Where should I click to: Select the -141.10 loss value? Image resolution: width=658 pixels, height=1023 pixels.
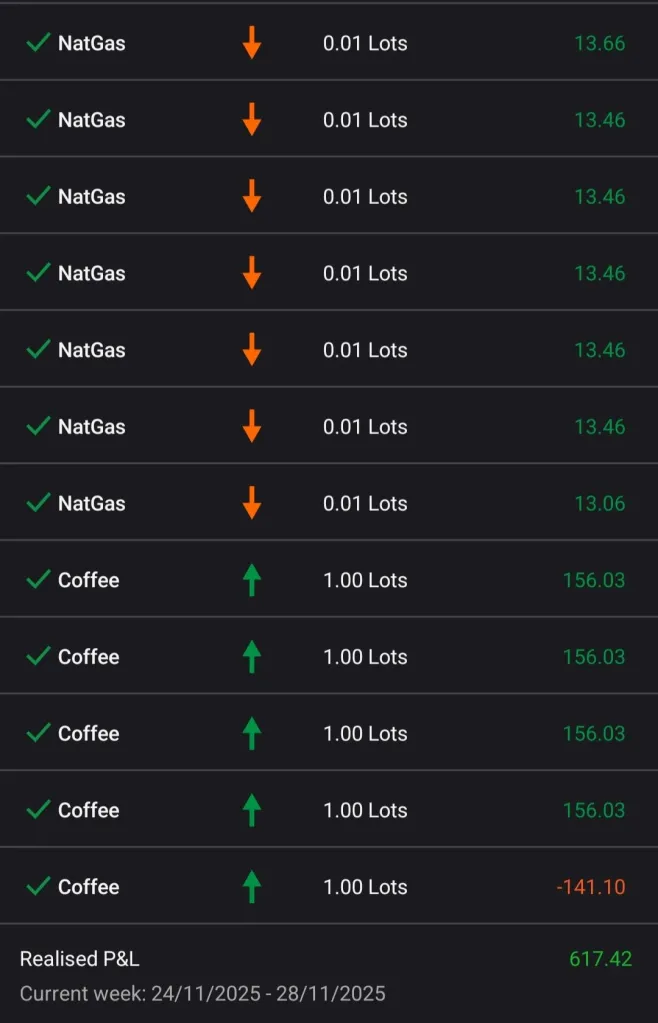pyautogui.click(x=590, y=886)
